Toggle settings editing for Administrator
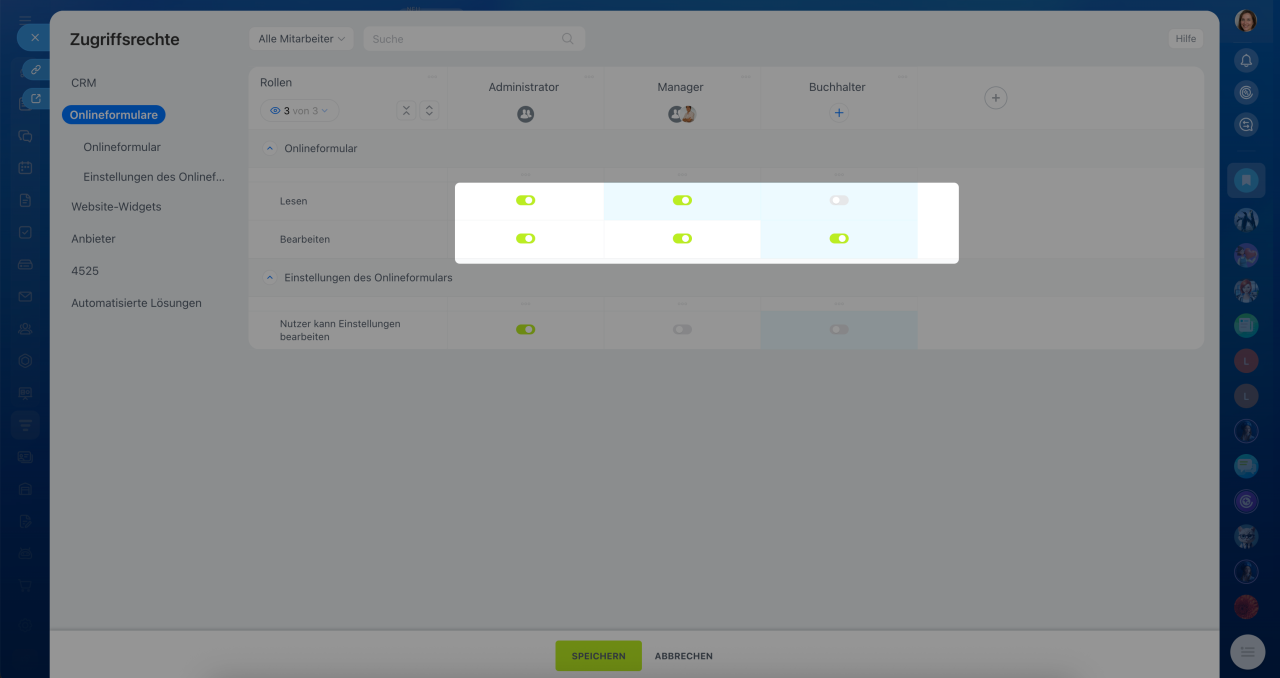Screen dimensions: 1280x678 pos(526,329)
